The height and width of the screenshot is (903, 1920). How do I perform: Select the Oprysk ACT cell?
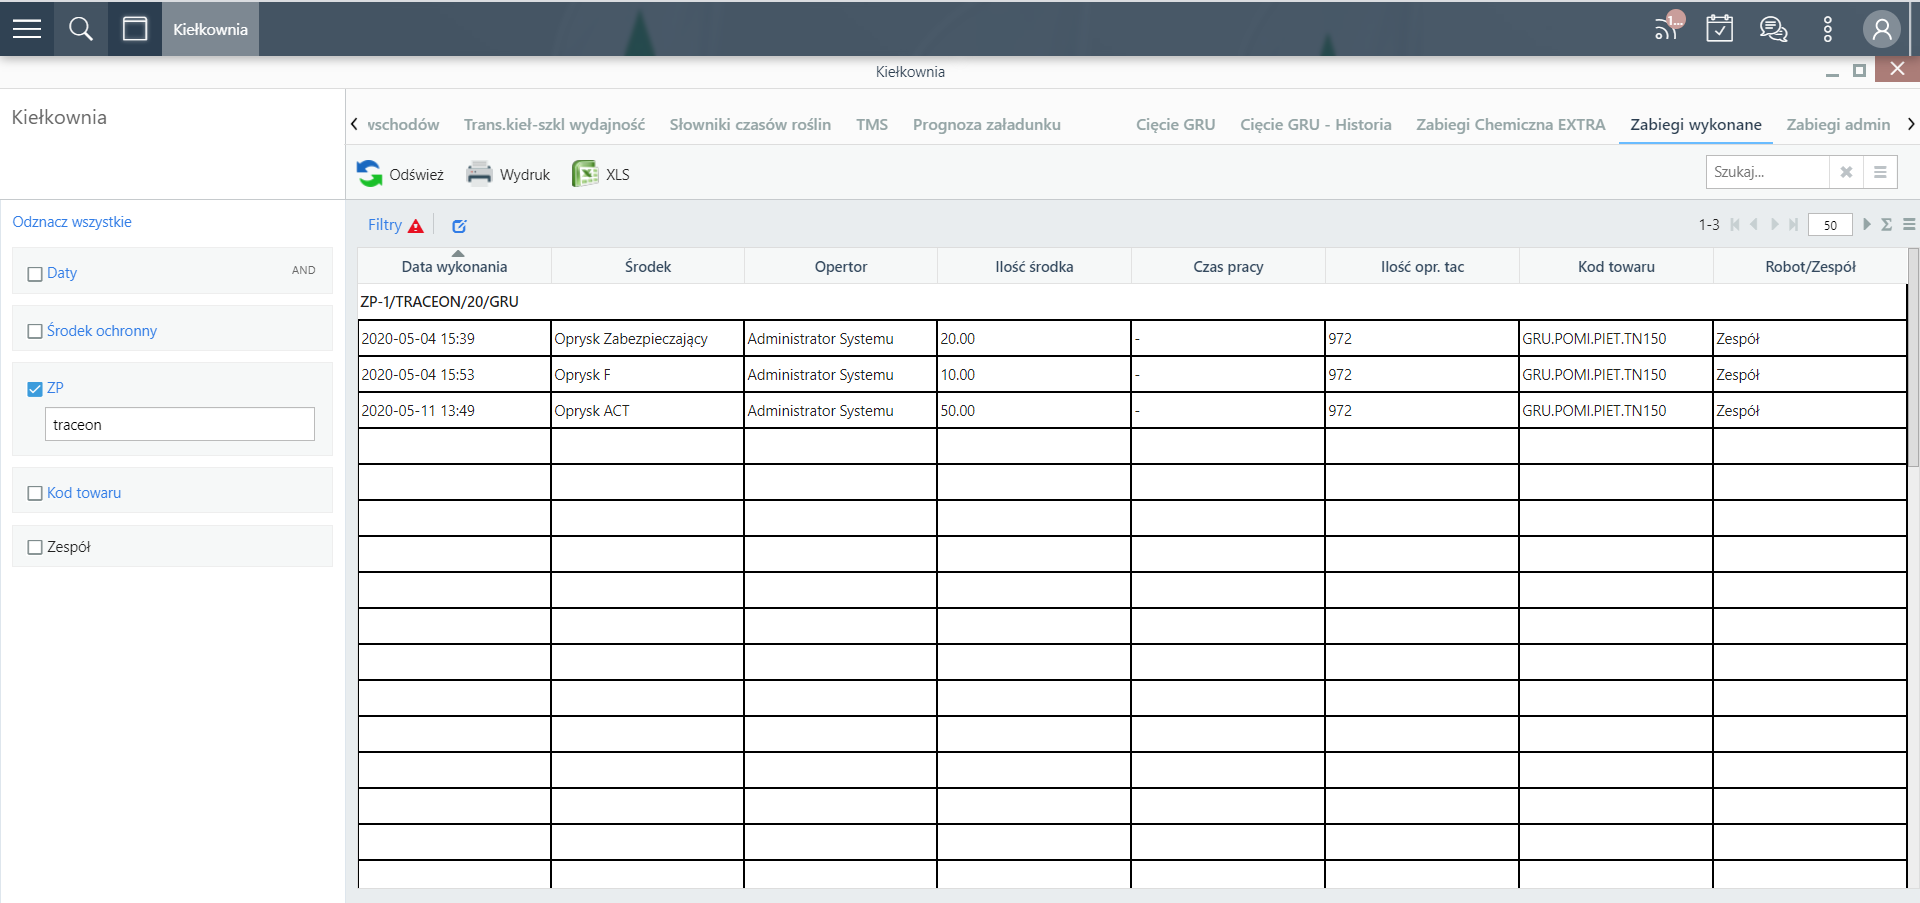click(647, 410)
